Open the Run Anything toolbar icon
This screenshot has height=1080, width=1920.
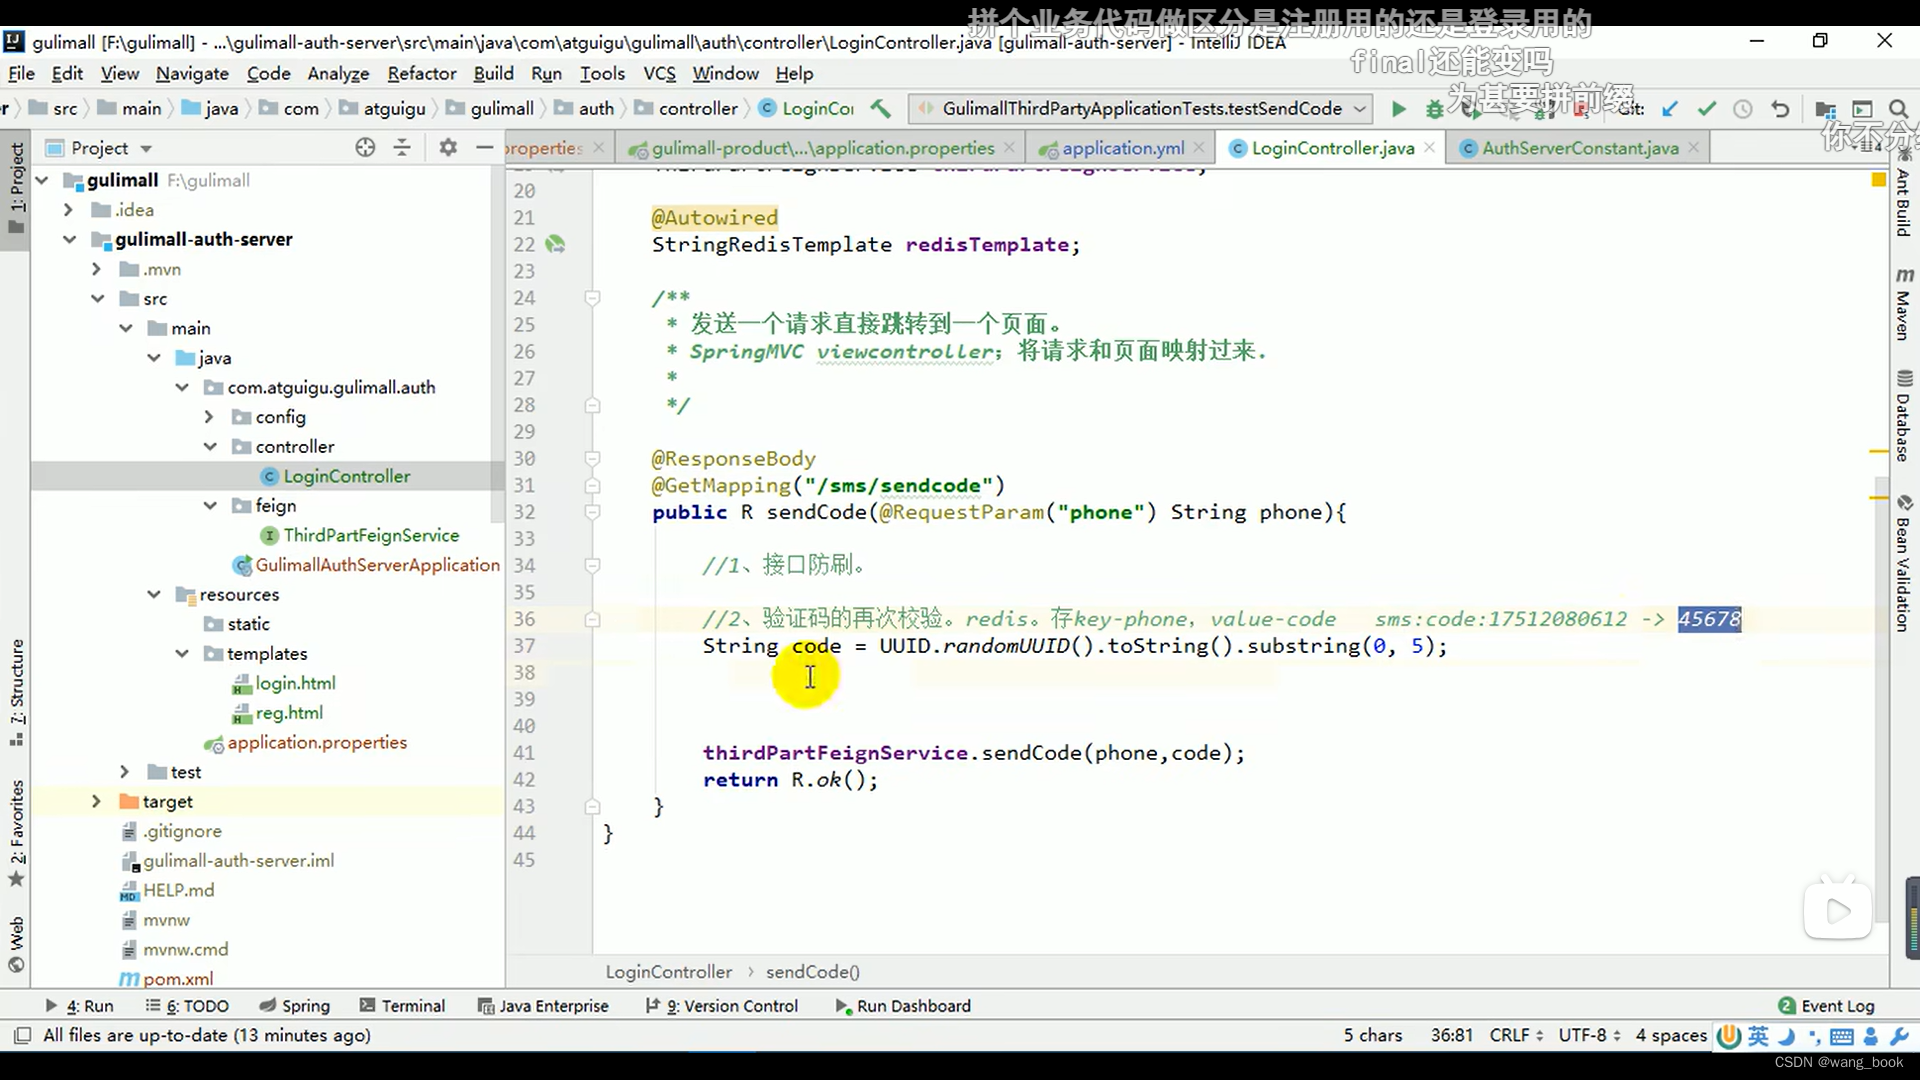[1862, 109]
